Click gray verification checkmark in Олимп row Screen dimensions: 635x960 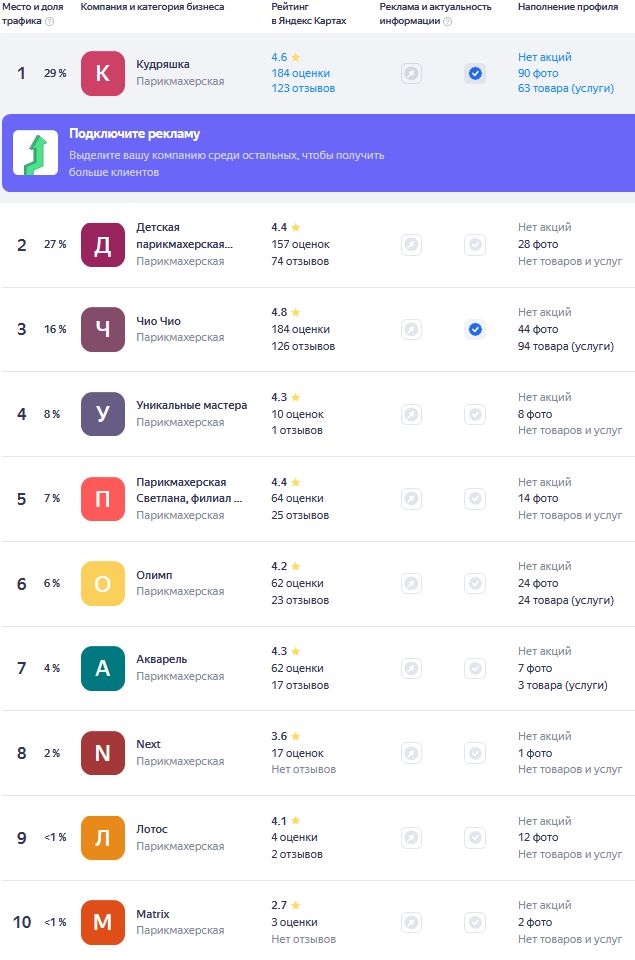475,583
